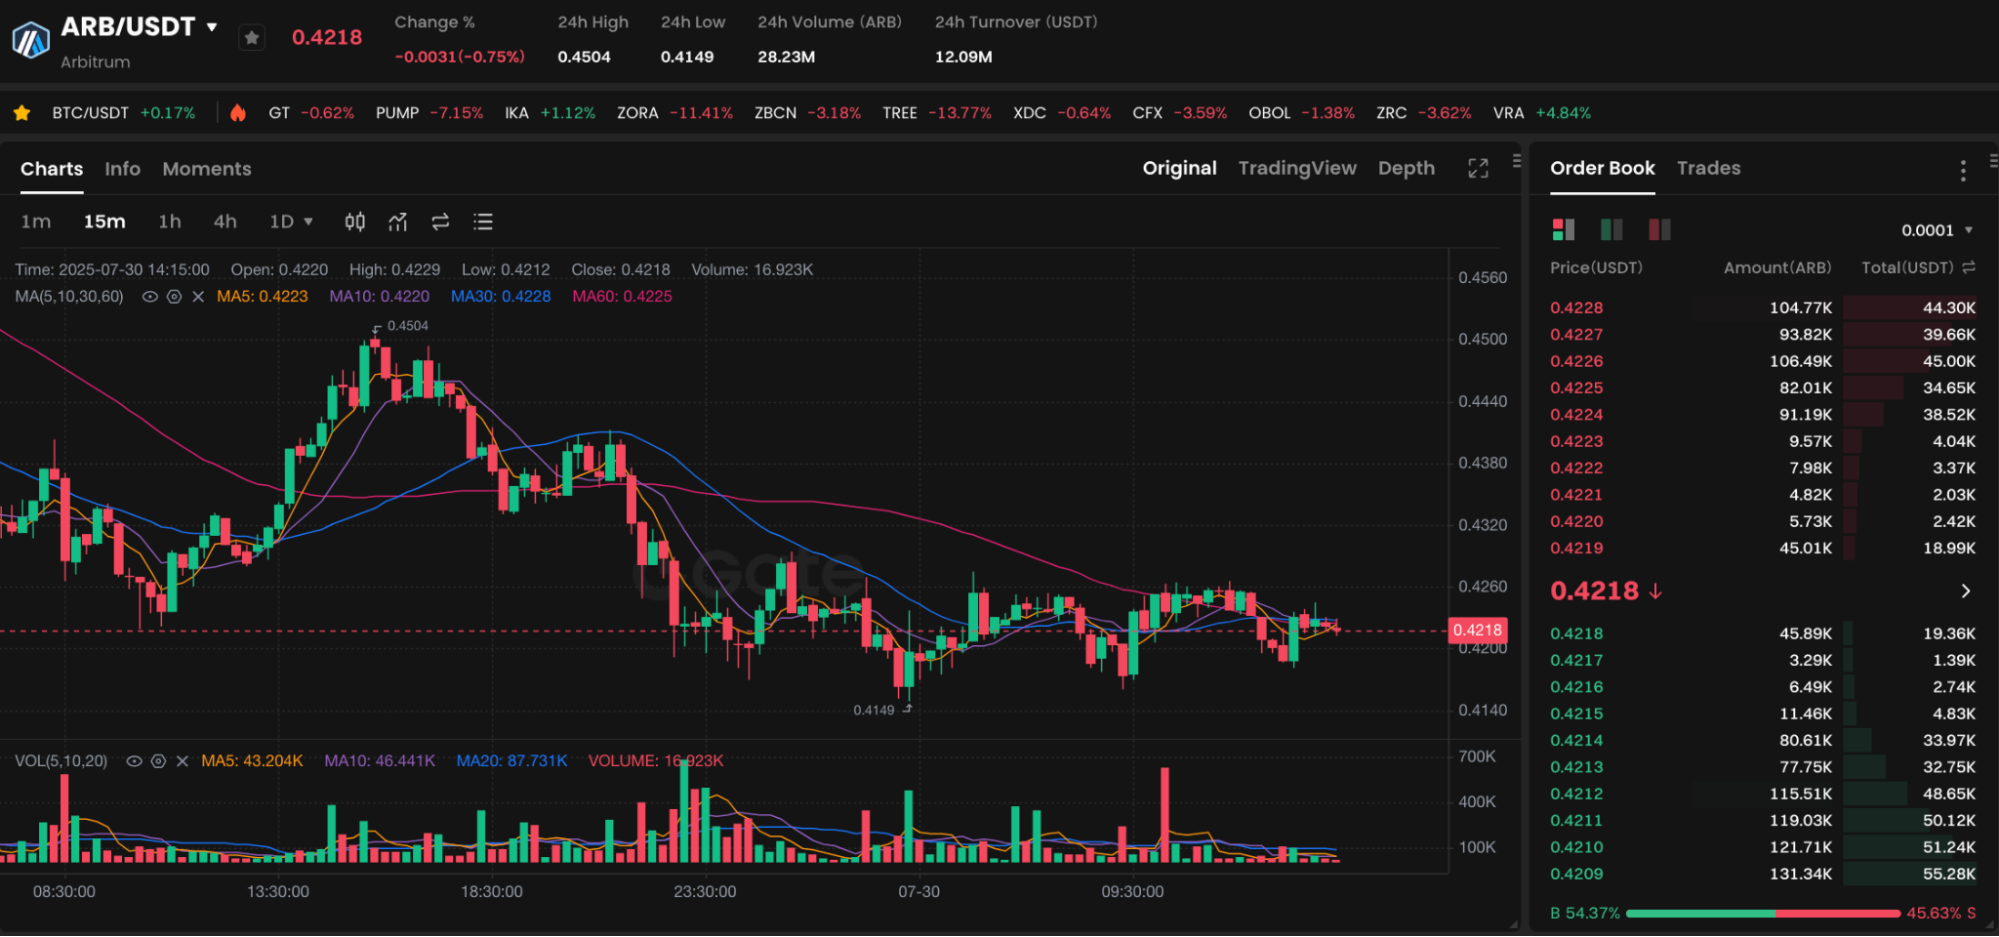1999x937 pixels.
Task: Select the Original chart view
Action: [x=1180, y=168]
